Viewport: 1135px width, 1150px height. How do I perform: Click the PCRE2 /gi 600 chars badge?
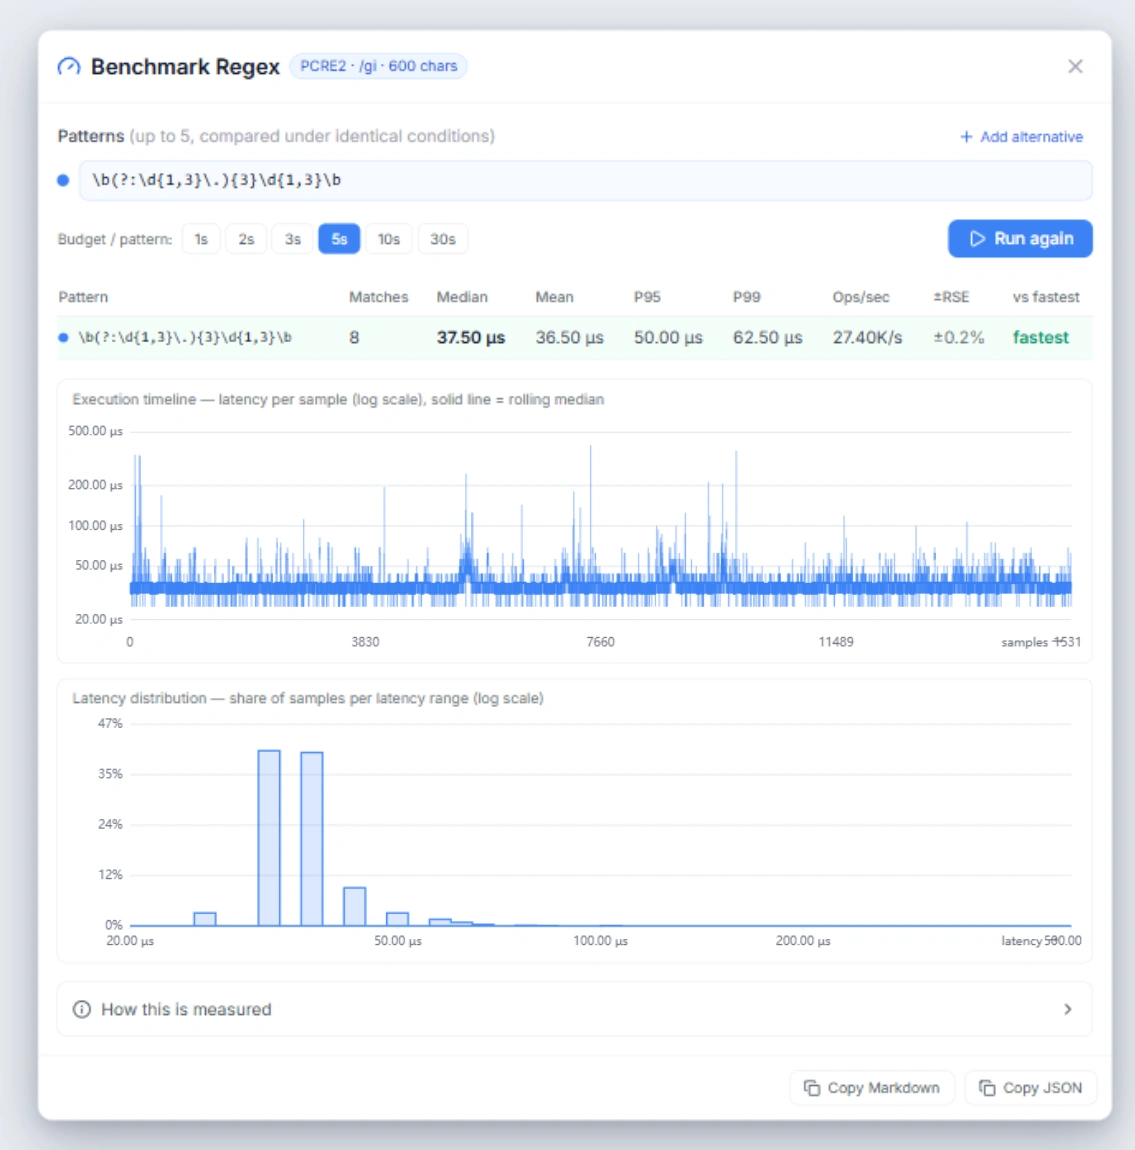click(378, 66)
